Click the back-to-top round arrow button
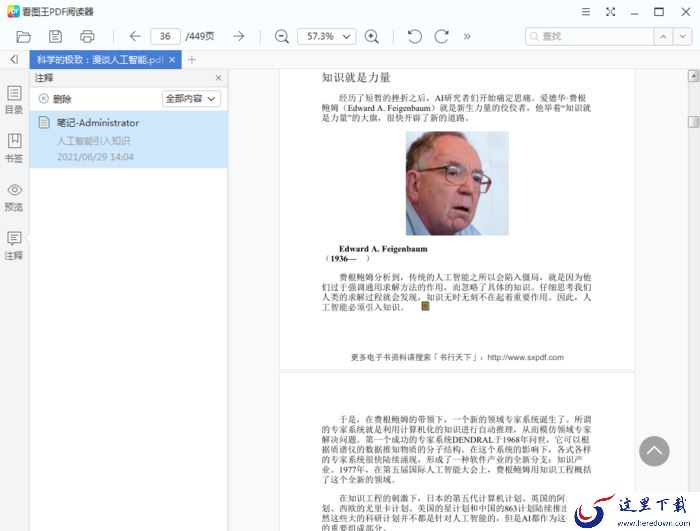Viewport: 700px width, 531px height. [654, 451]
